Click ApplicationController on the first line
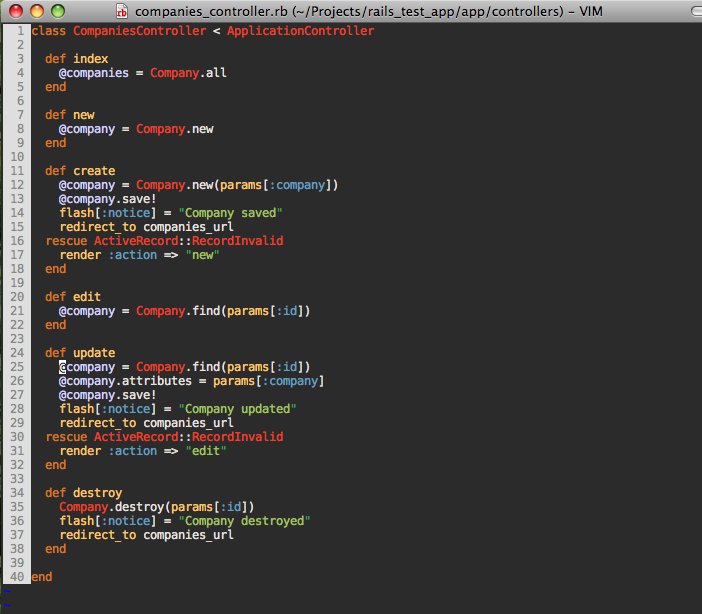Image resolution: width=702 pixels, height=614 pixels. coord(300,31)
